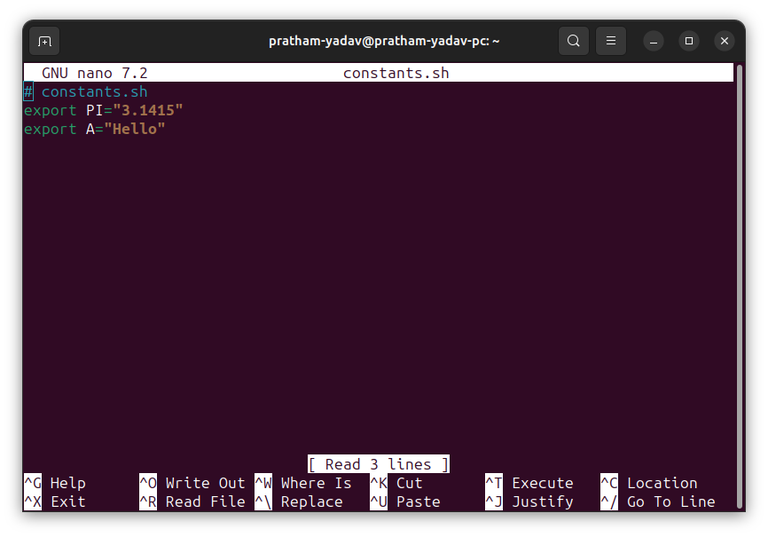The height and width of the screenshot is (537, 768).
Task: Click the '[ Read 3 lines ]' status message
Action: tap(379, 464)
